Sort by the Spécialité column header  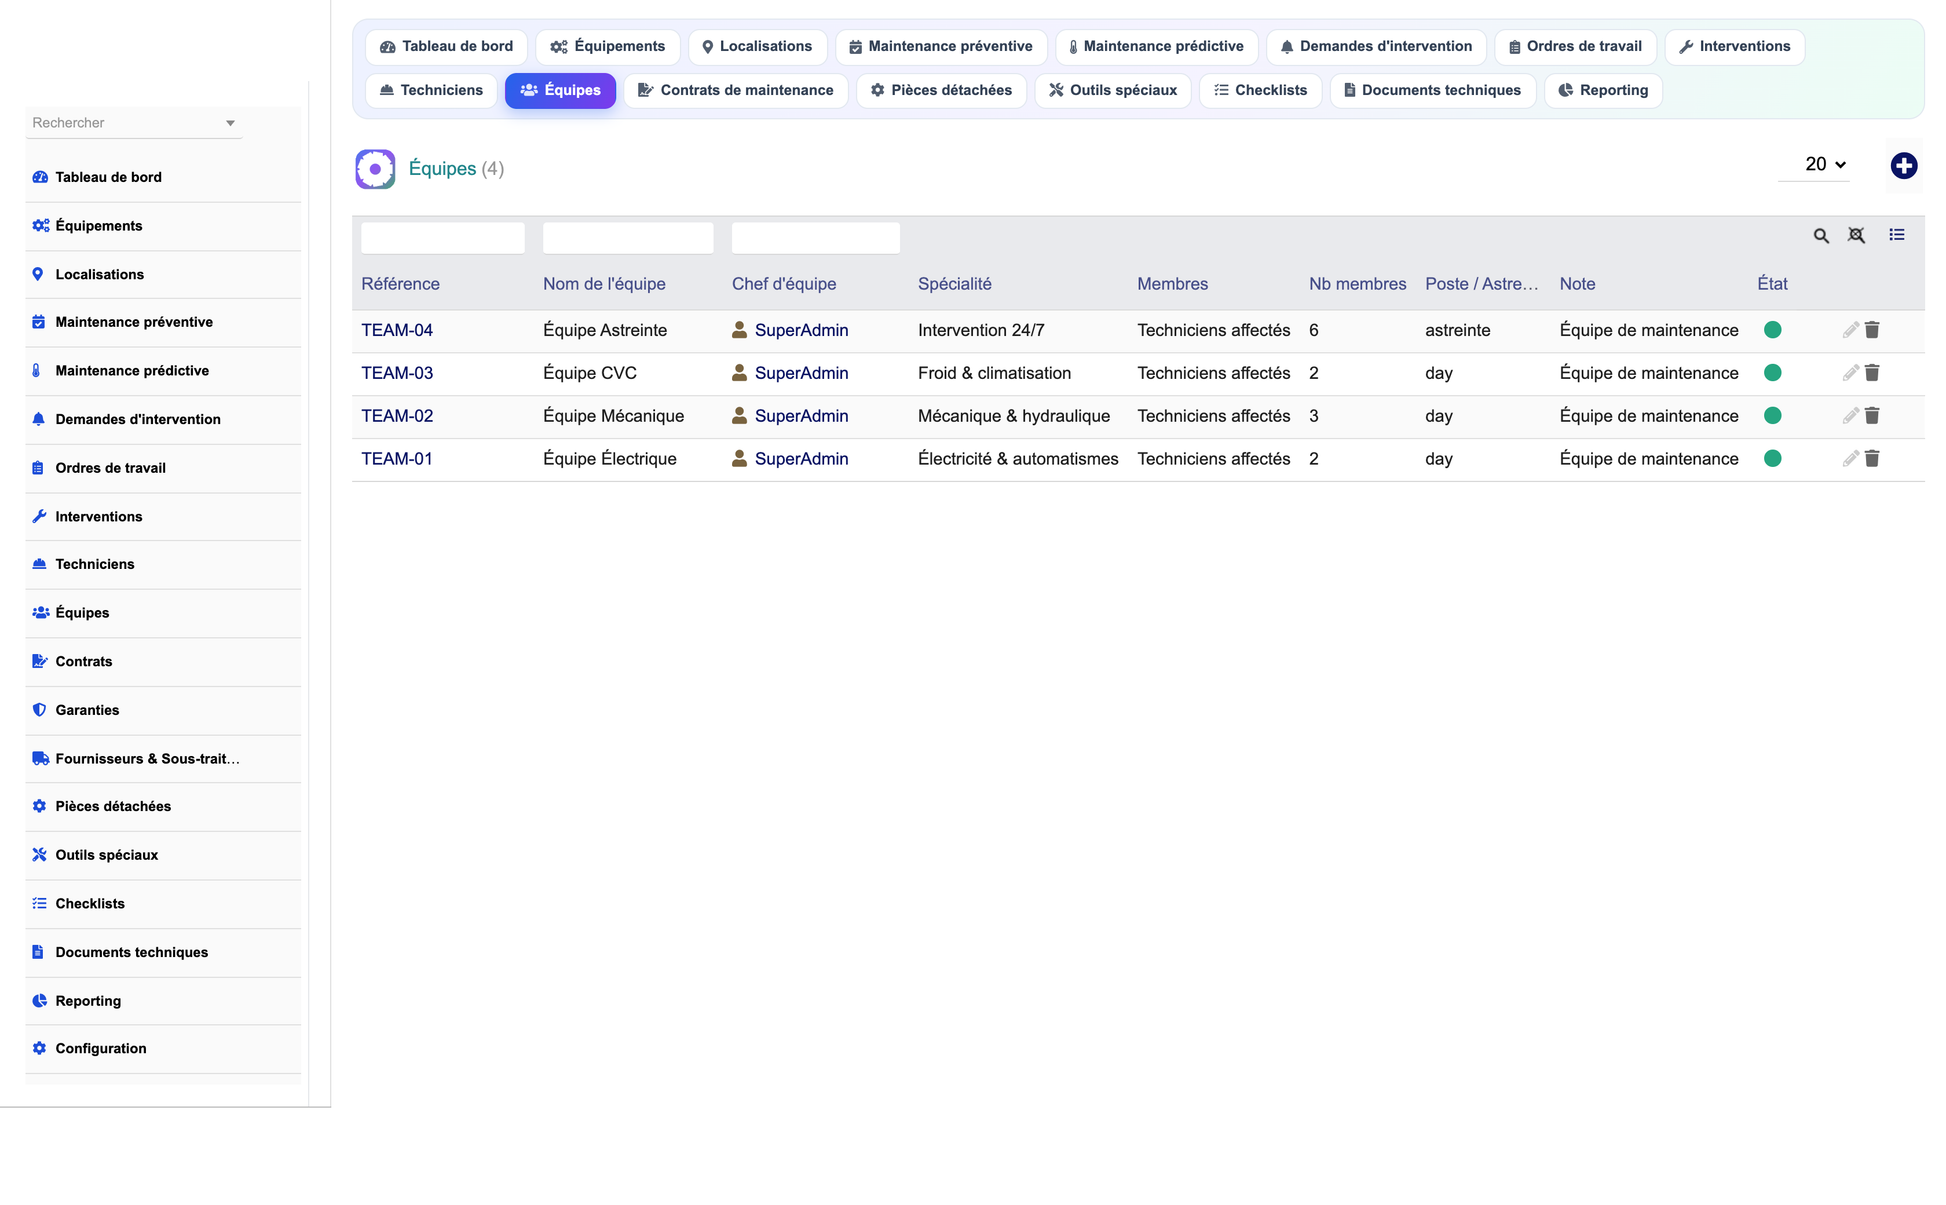pyautogui.click(x=954, y=284)
